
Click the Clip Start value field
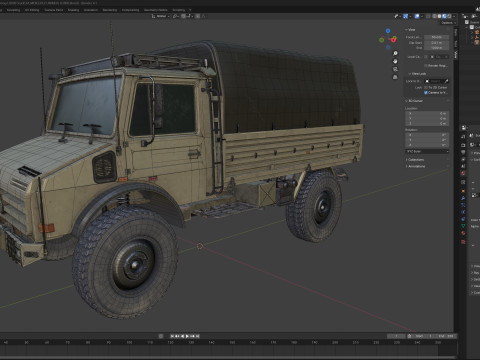[x=437, y=43]
